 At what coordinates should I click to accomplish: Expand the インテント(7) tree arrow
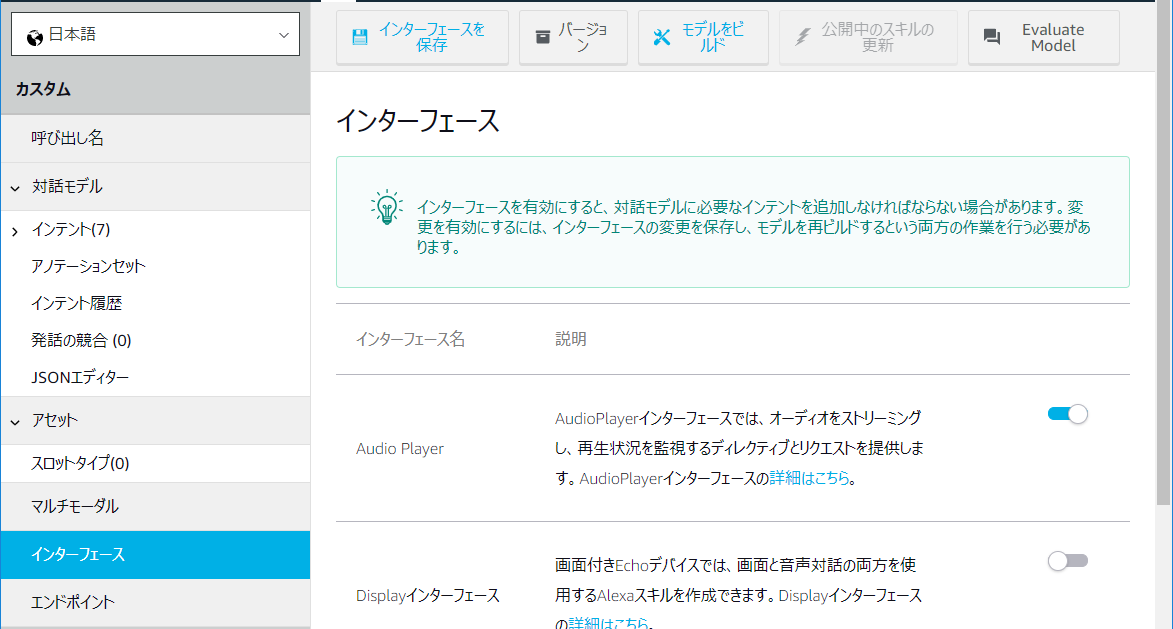pyautogui.click(x=15, y=232)
